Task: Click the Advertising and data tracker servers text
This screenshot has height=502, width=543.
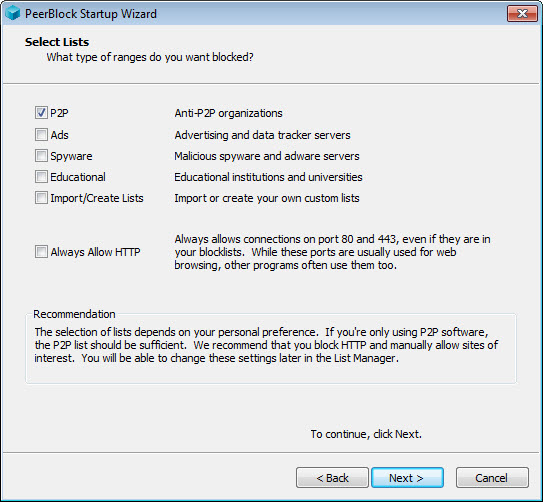Action: click(x=262, y=135)
